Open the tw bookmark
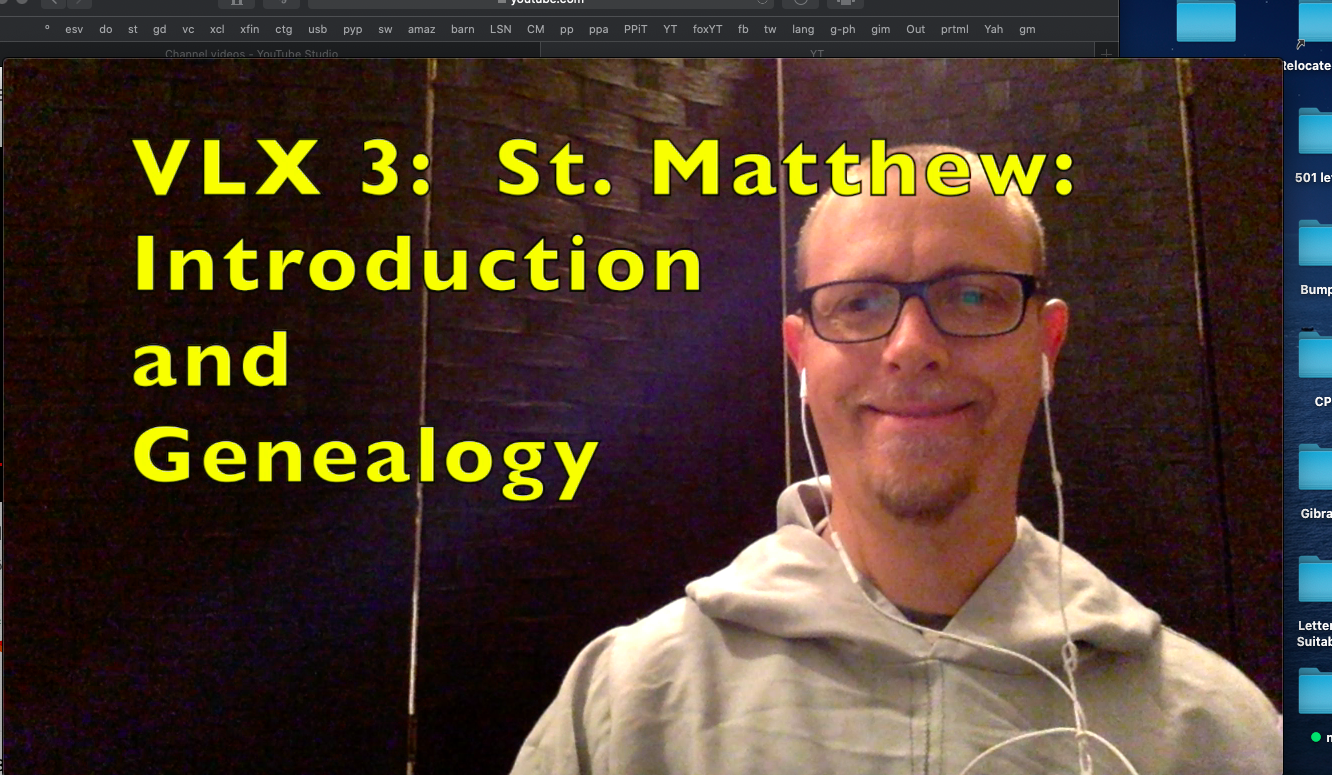Image resolution: width=1332 pixels, height=775 pixels. tap(770, 29)
